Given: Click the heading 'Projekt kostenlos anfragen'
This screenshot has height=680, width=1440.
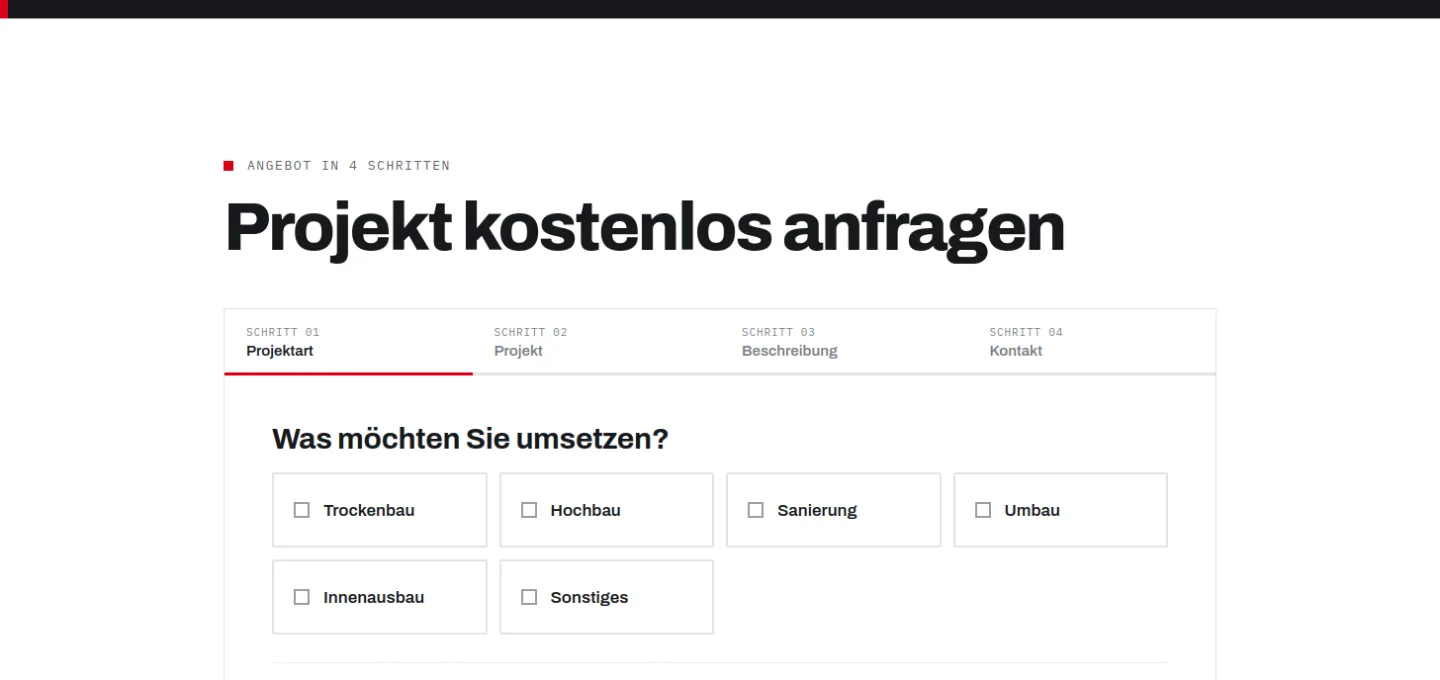Looking at the screenshot, I should point(645,228).
